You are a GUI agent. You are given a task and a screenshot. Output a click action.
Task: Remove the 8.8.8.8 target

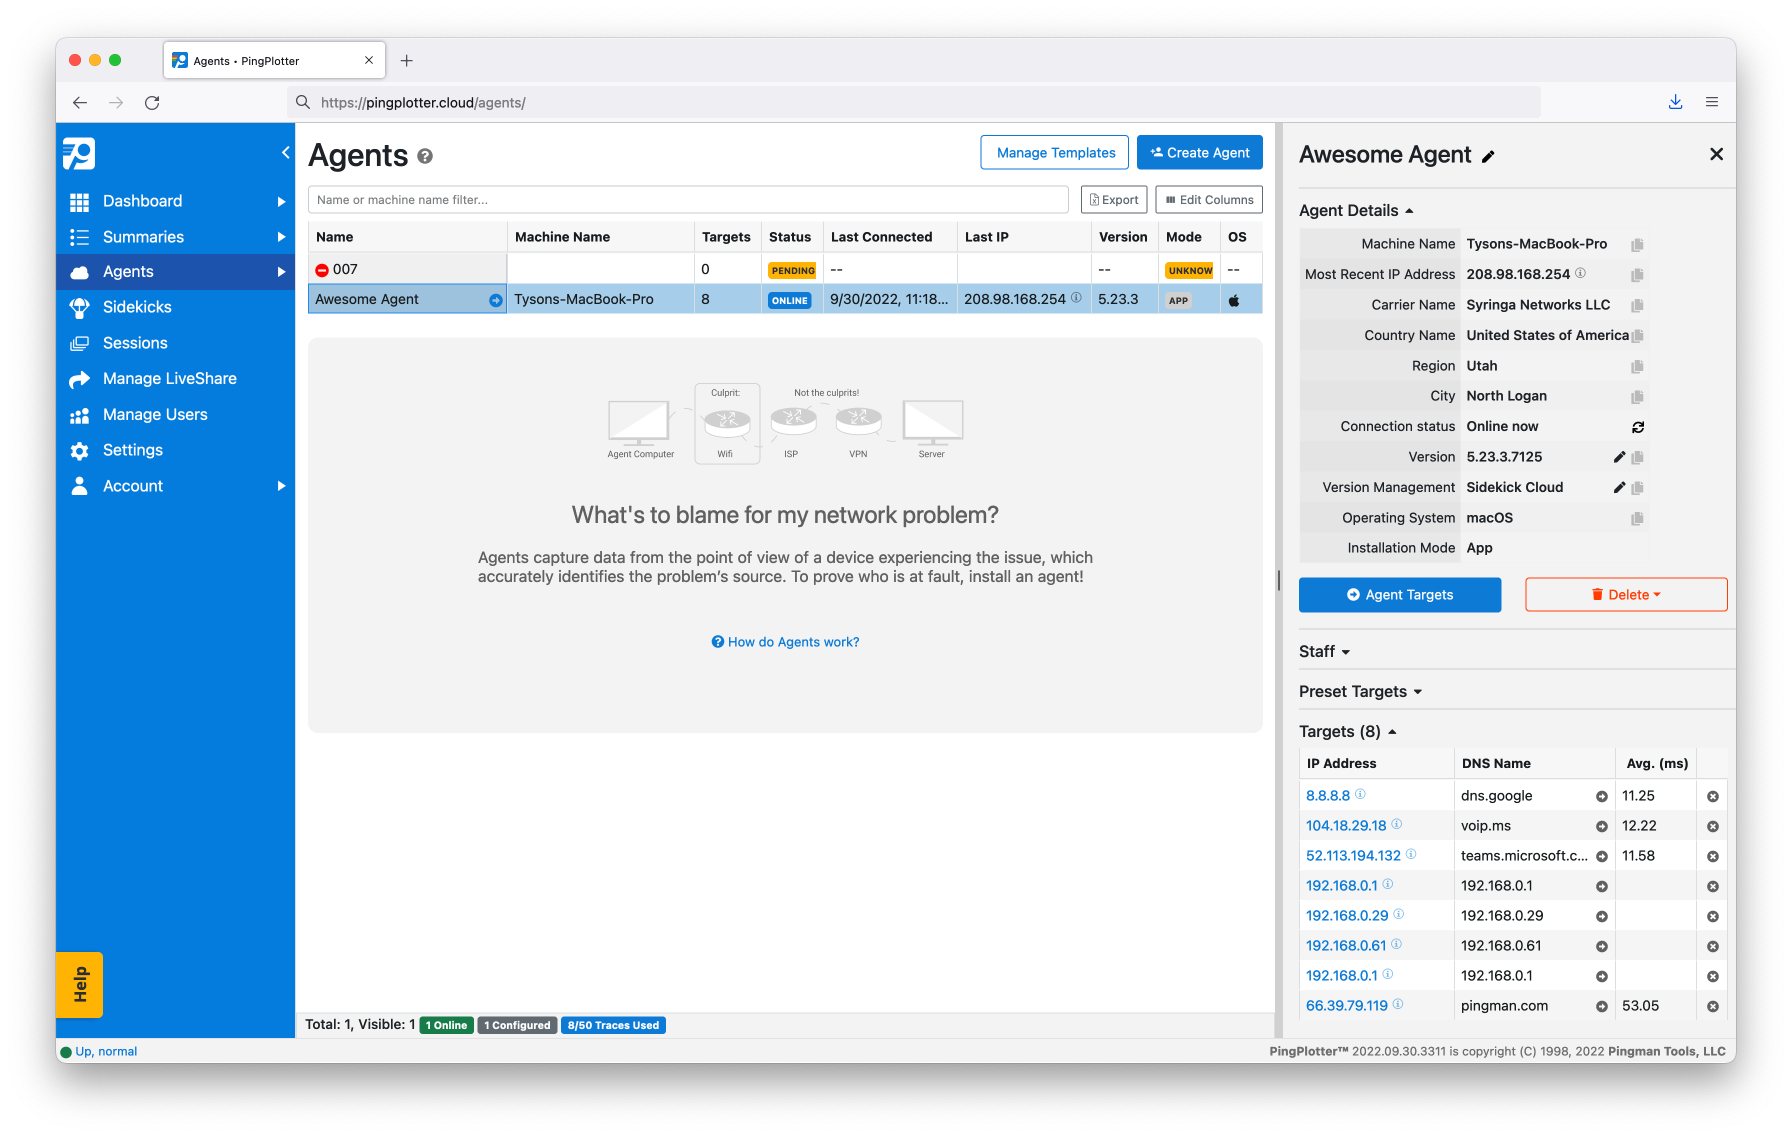click(x=1712, y=797)
